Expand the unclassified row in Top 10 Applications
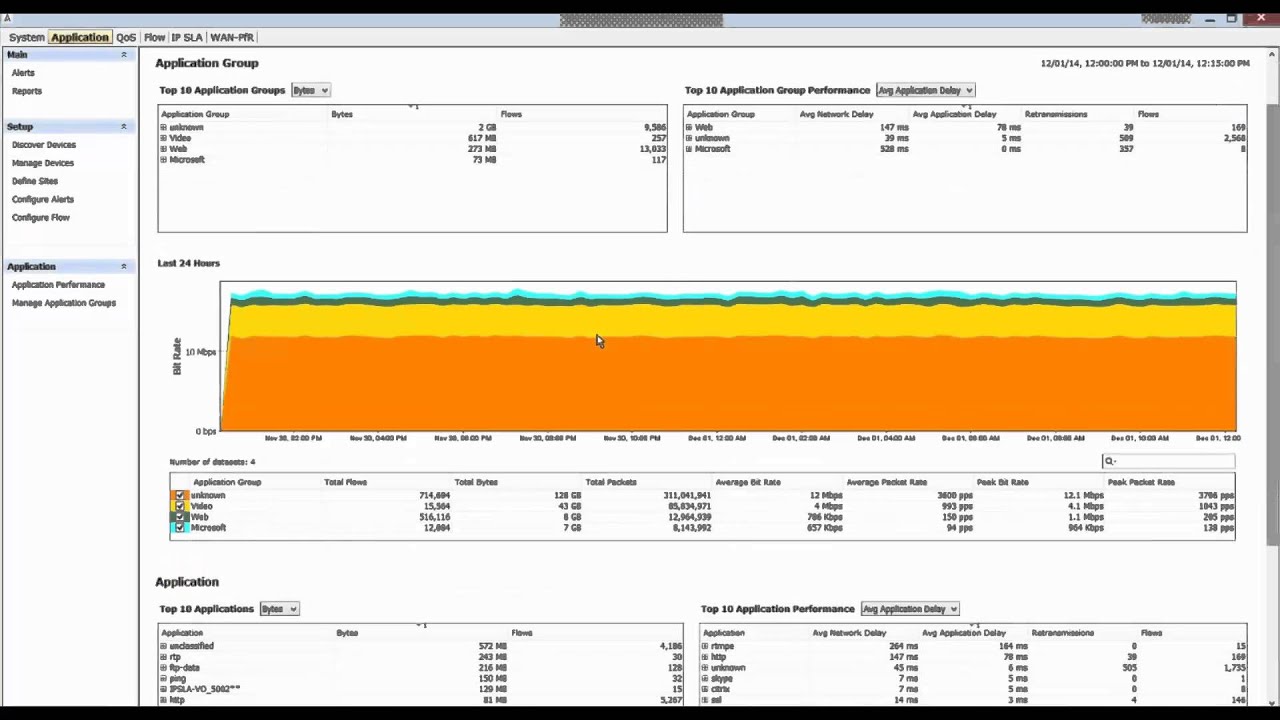1280x720 pixels. [x=164, y=647]
